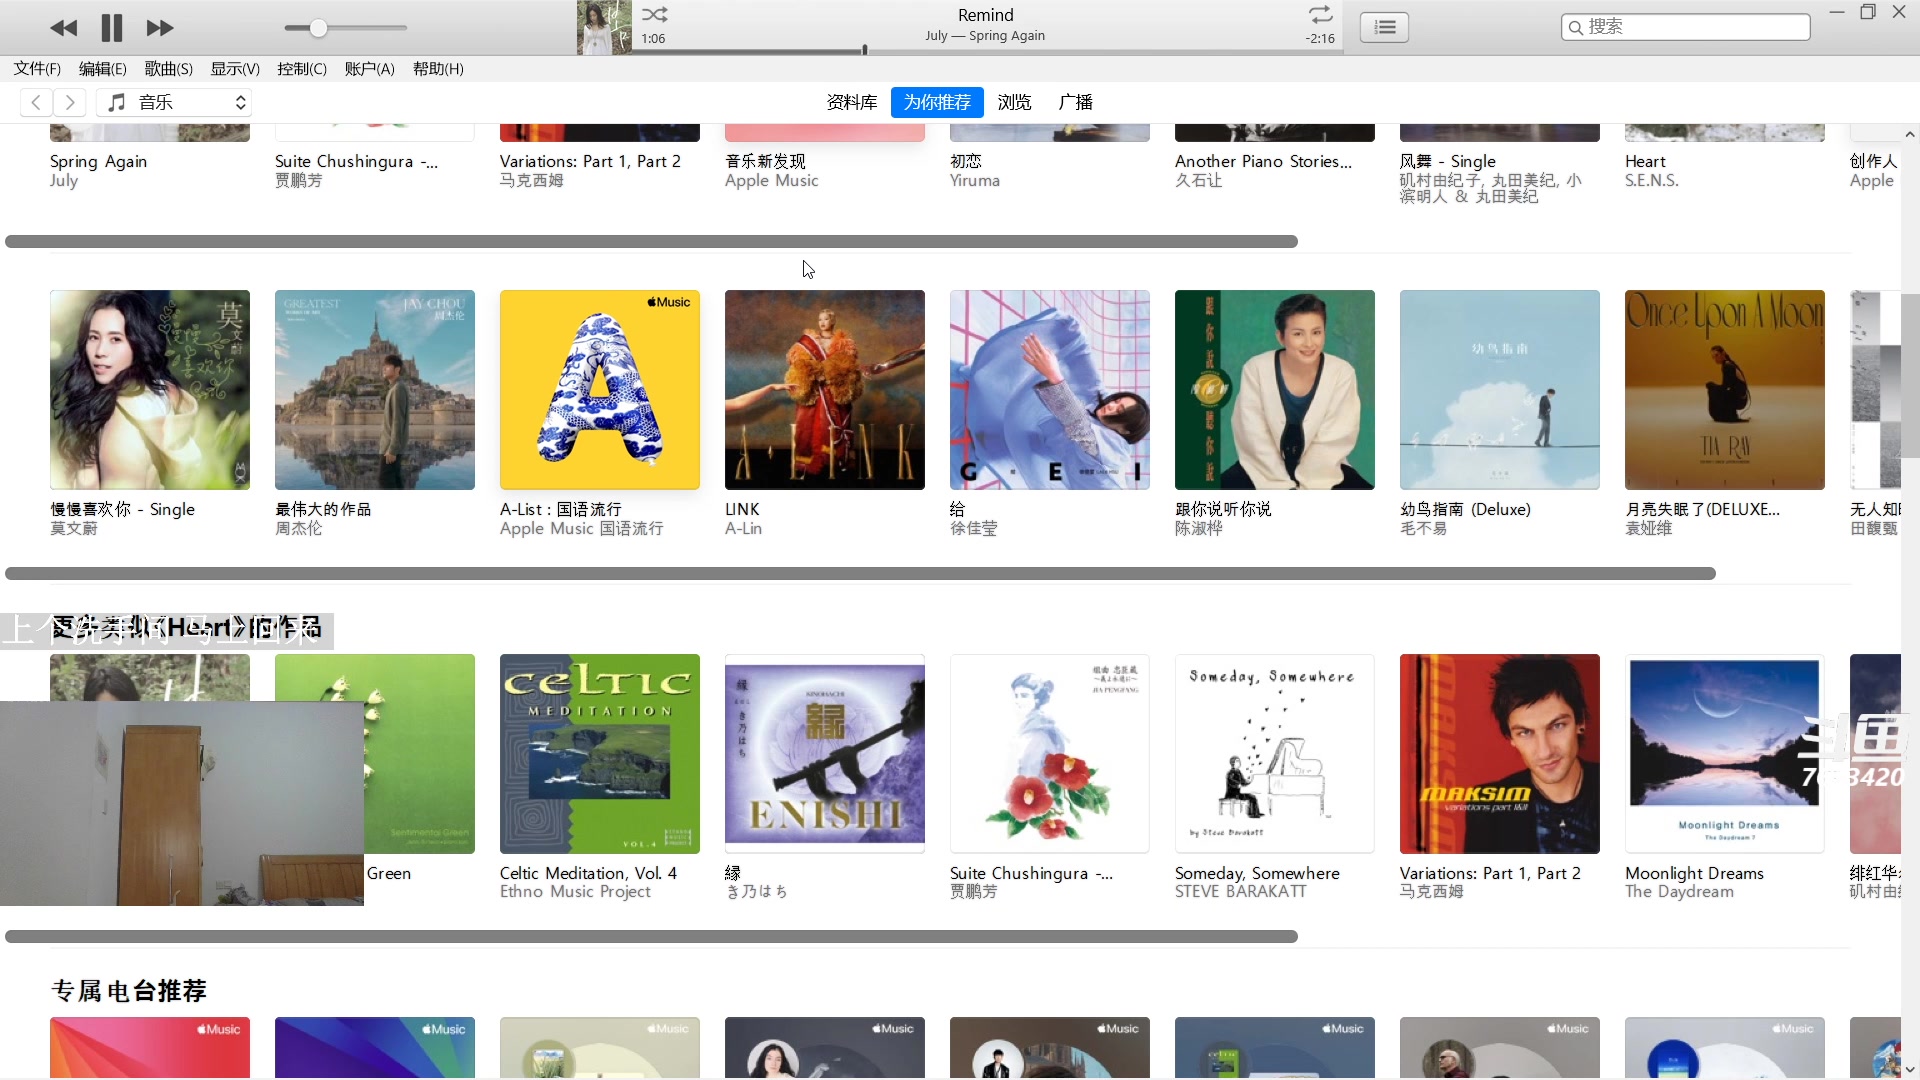Open the ENISHI 縁 album cover

[825, 754]
